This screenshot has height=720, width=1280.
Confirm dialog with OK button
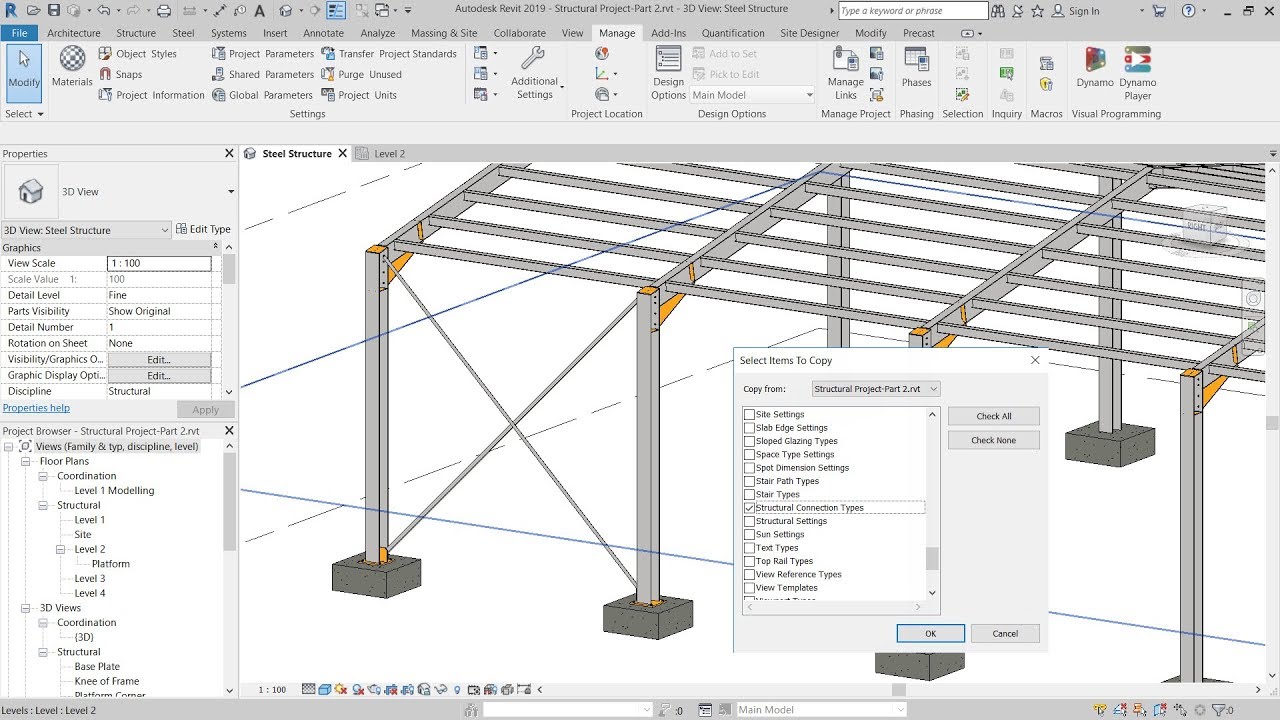click(x=929, y=633)
